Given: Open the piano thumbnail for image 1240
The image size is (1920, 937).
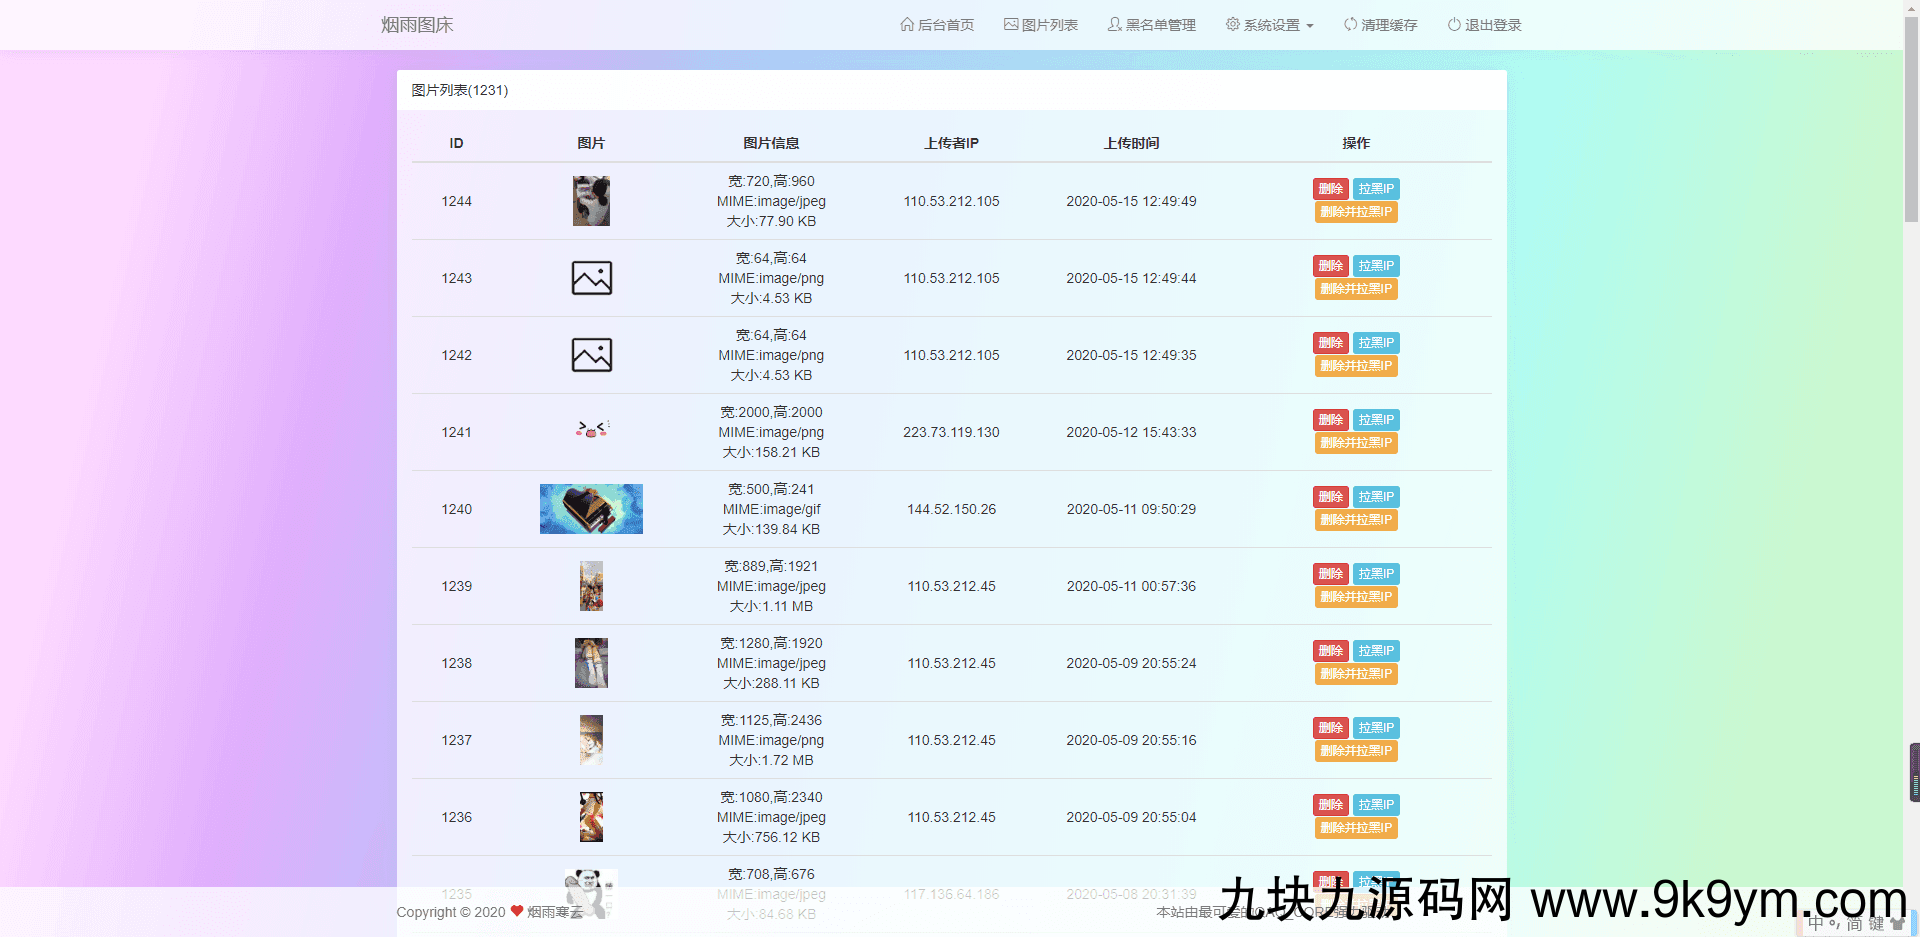Looking at the screenshot, I should click(591, 509).
